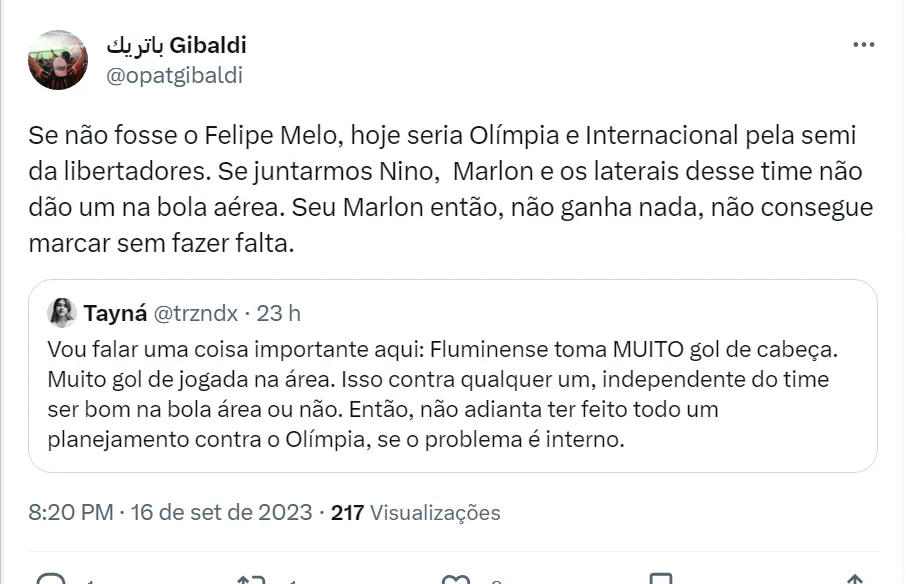
Task: Open the quoted tweet about Fluminense headers
Action: pyautogui.click(x=452, y=395)
